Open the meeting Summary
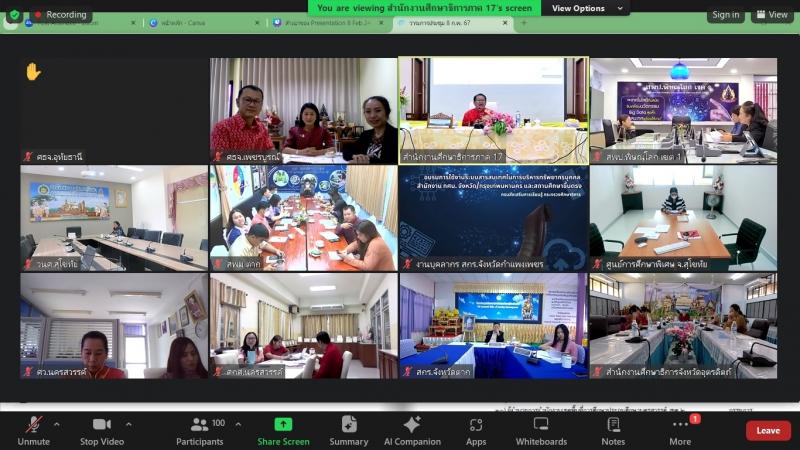The width and height of the screenshot is (800, 450). click(349, 431)
